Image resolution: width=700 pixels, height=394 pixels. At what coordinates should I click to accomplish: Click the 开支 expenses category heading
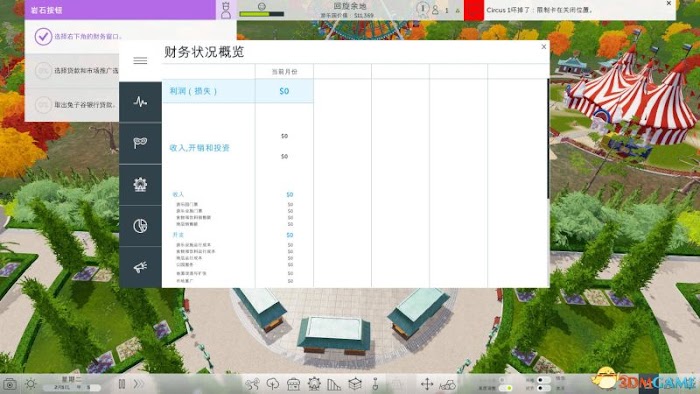click(178, 235)
